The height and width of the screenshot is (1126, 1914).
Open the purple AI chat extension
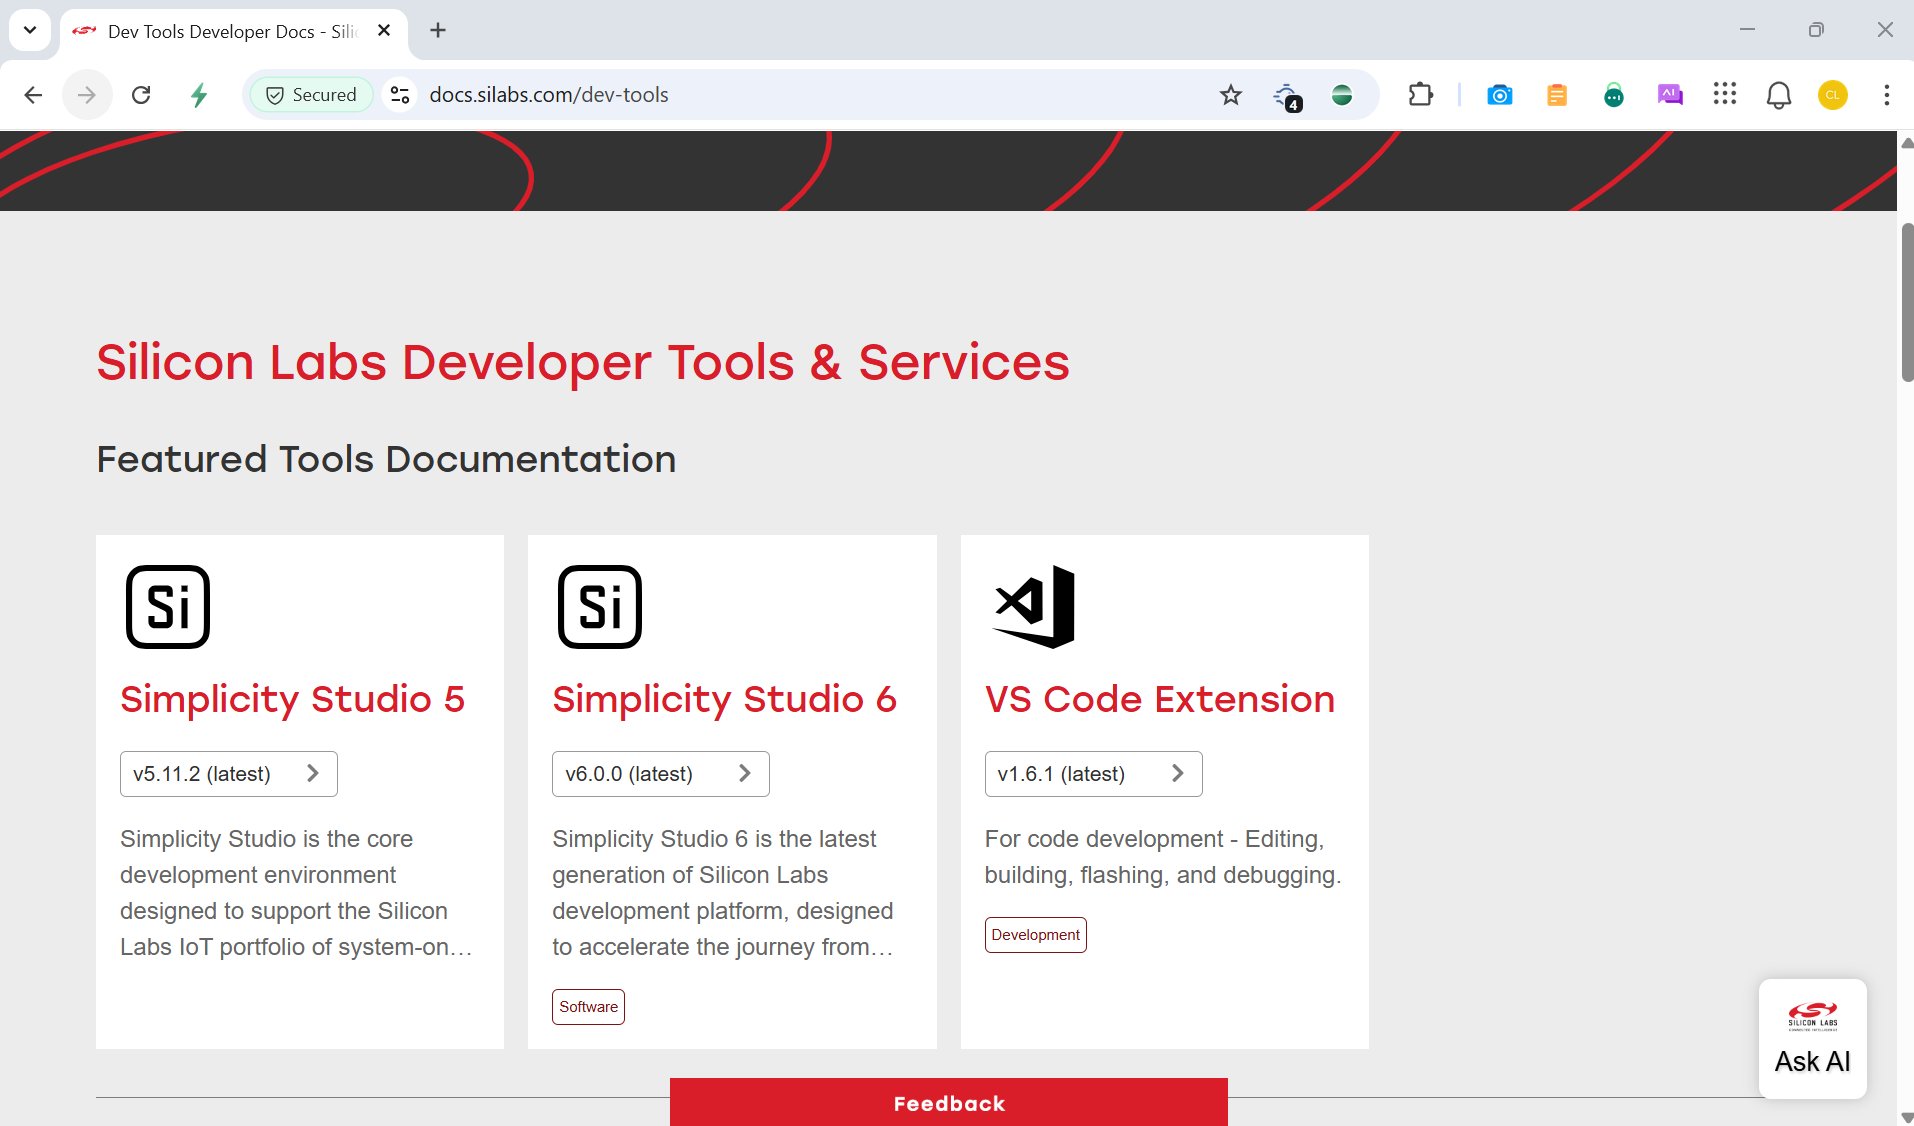tap(1670, 95)
